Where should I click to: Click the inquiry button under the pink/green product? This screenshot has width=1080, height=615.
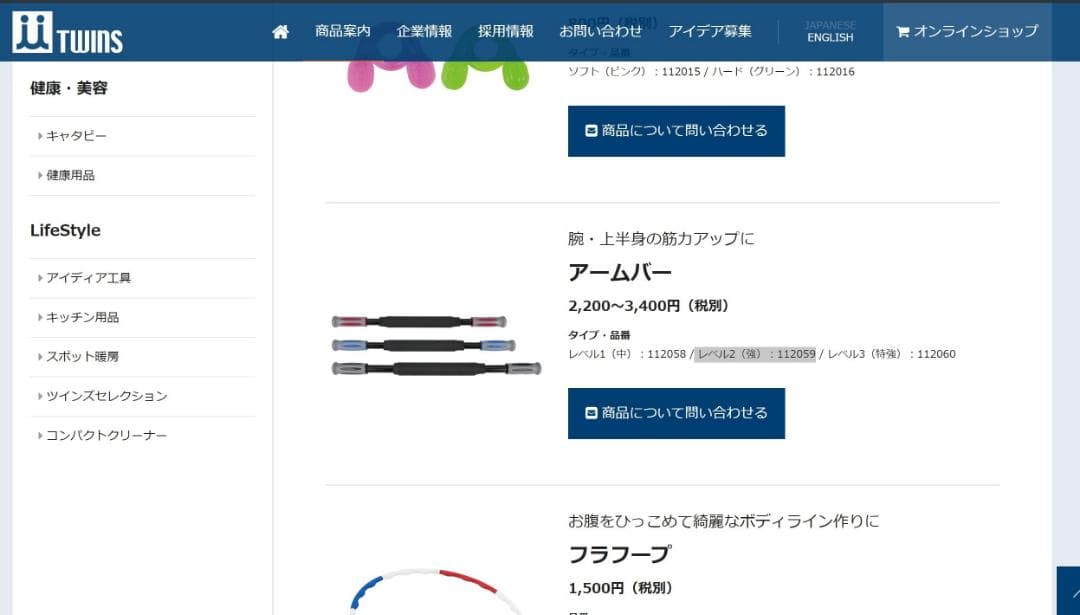[676, 131]
